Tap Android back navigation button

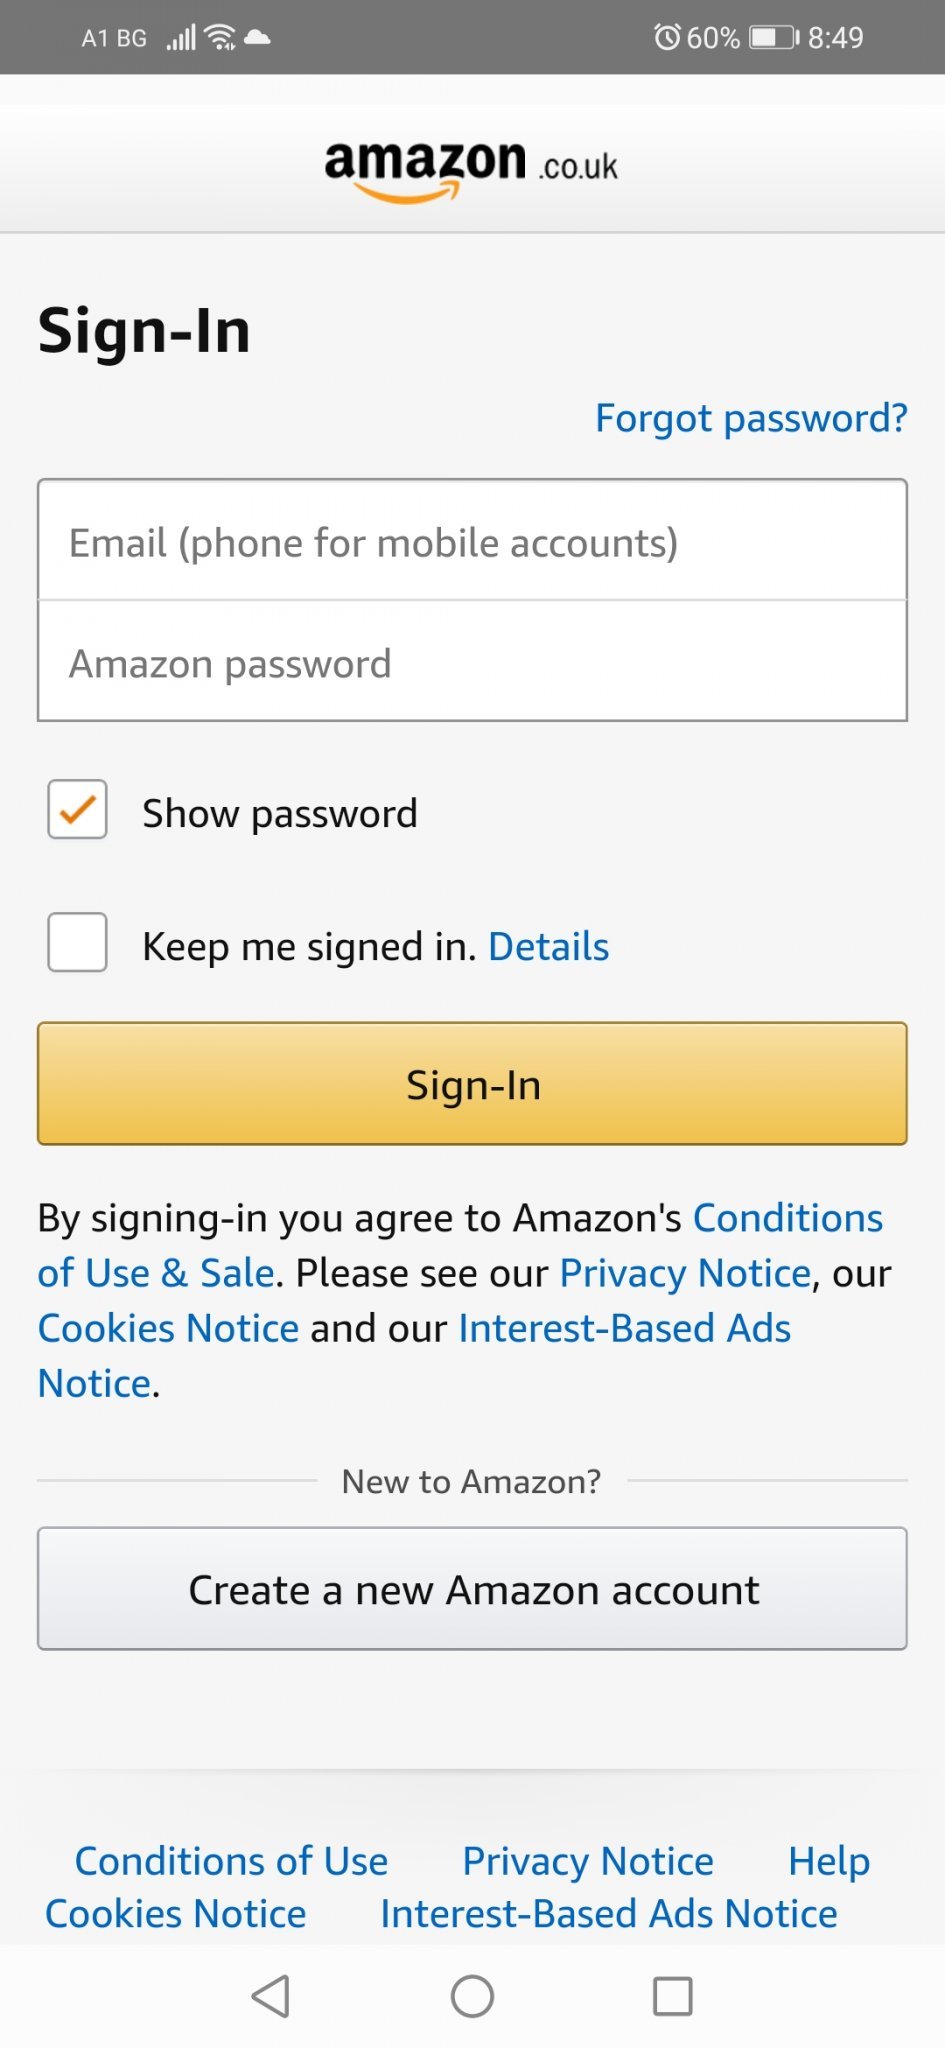click(x=271, y=1996)
